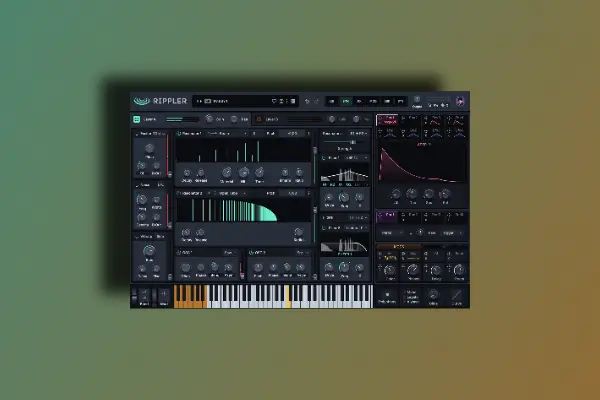The width and height of the screenshot is (600, 400).
Task: Collapse the Mallet section chevron
Action: coord(137,134)
